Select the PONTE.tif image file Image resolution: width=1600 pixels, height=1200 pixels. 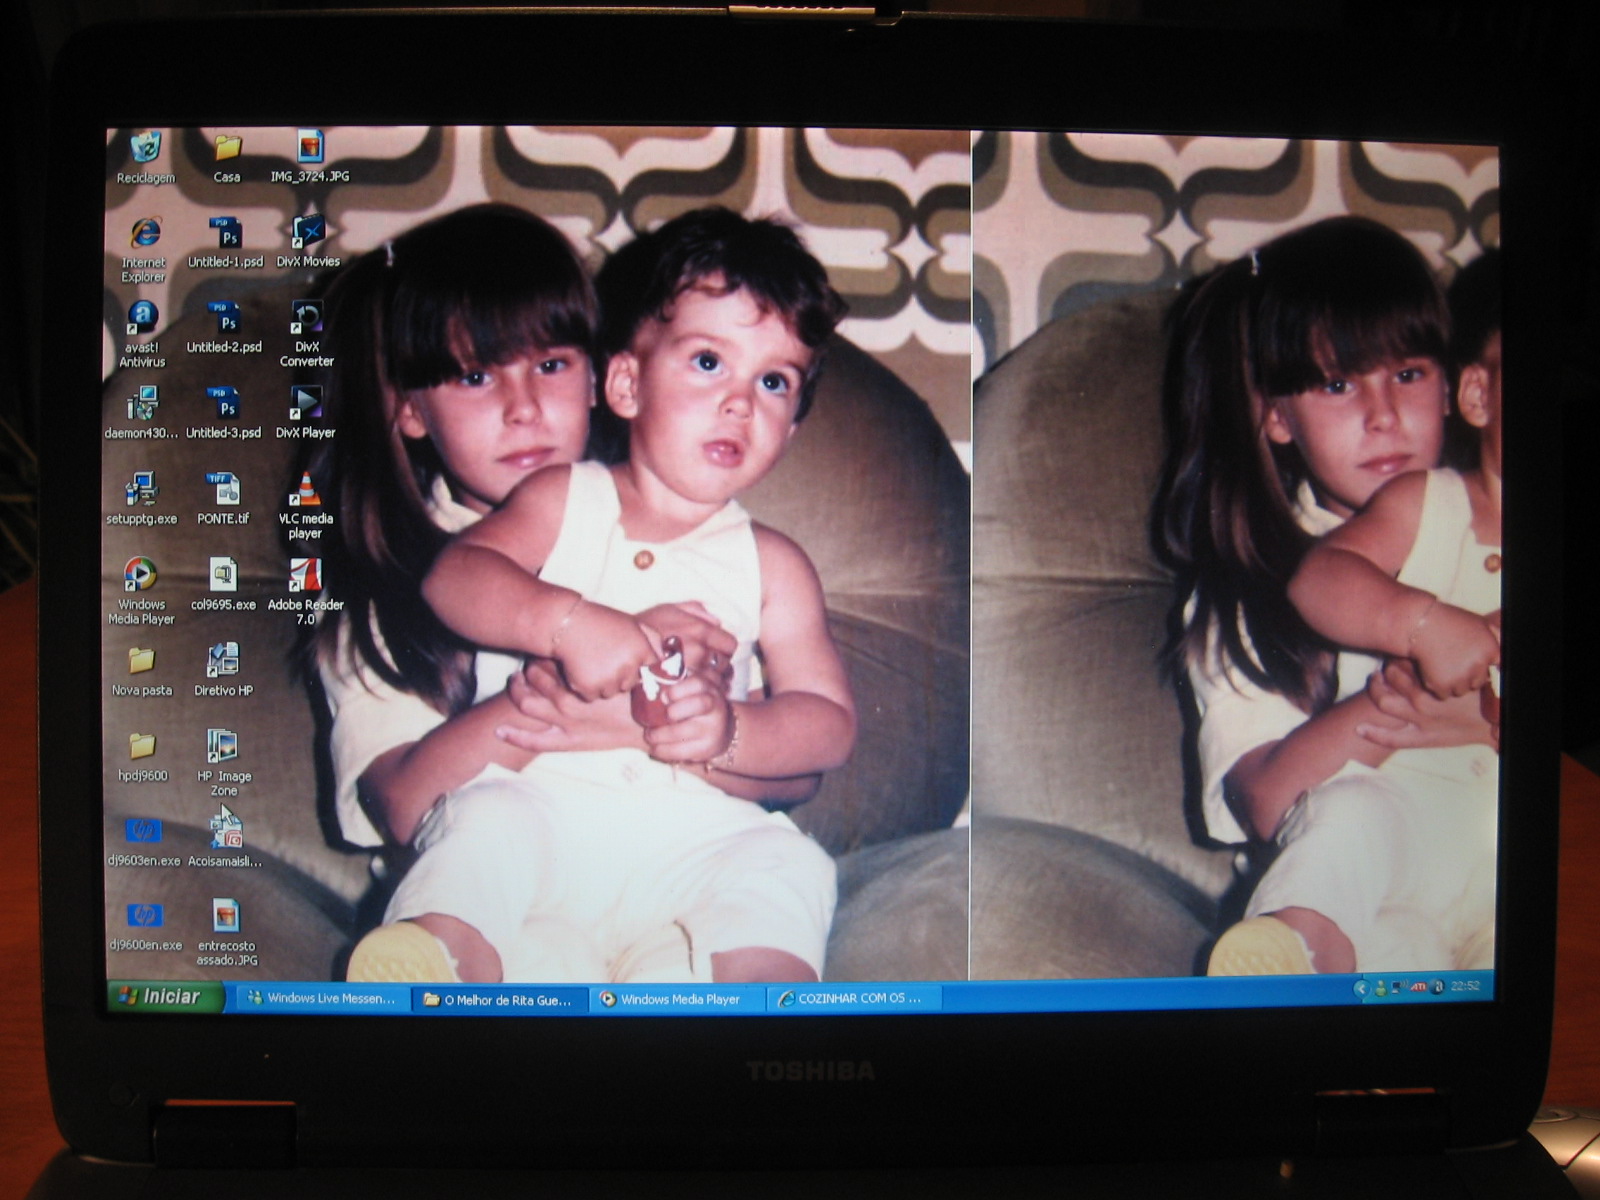click(x=223, y=499)
